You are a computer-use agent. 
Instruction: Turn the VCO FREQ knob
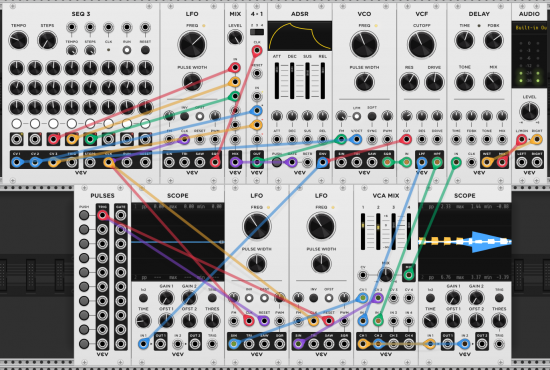[x=364, y=45]
